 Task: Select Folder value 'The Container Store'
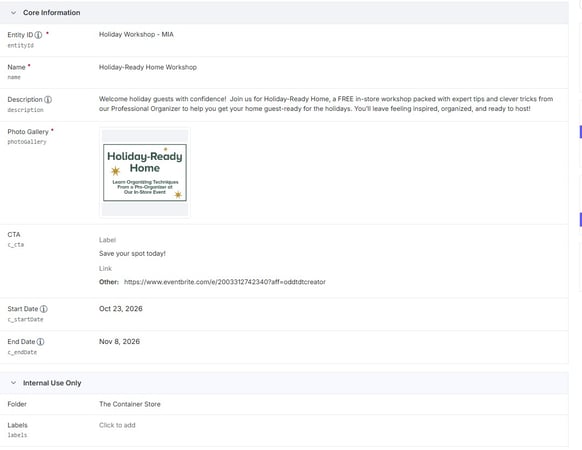click(130, 404)
